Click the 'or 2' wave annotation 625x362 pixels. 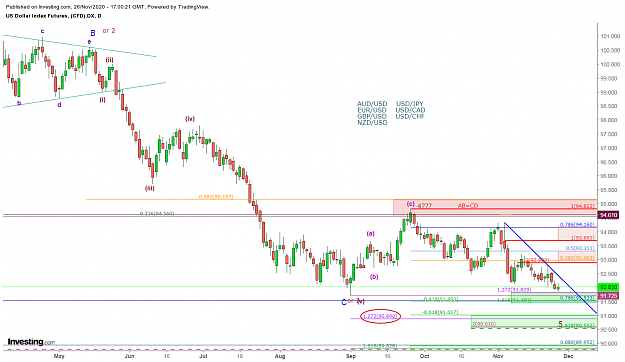click(x=109, y=31)
